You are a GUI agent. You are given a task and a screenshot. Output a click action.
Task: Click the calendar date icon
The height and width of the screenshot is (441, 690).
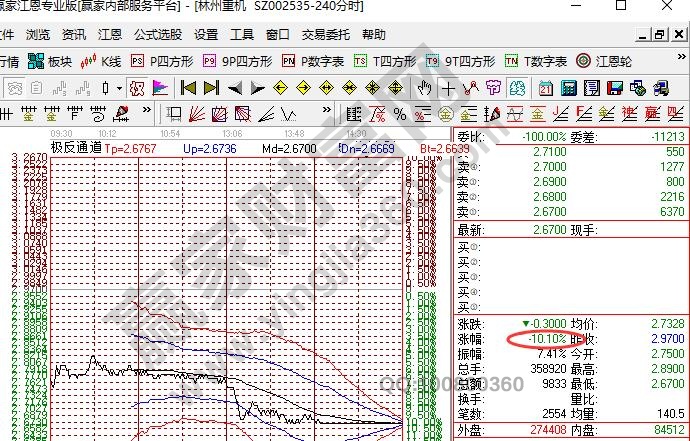(545, 88)
